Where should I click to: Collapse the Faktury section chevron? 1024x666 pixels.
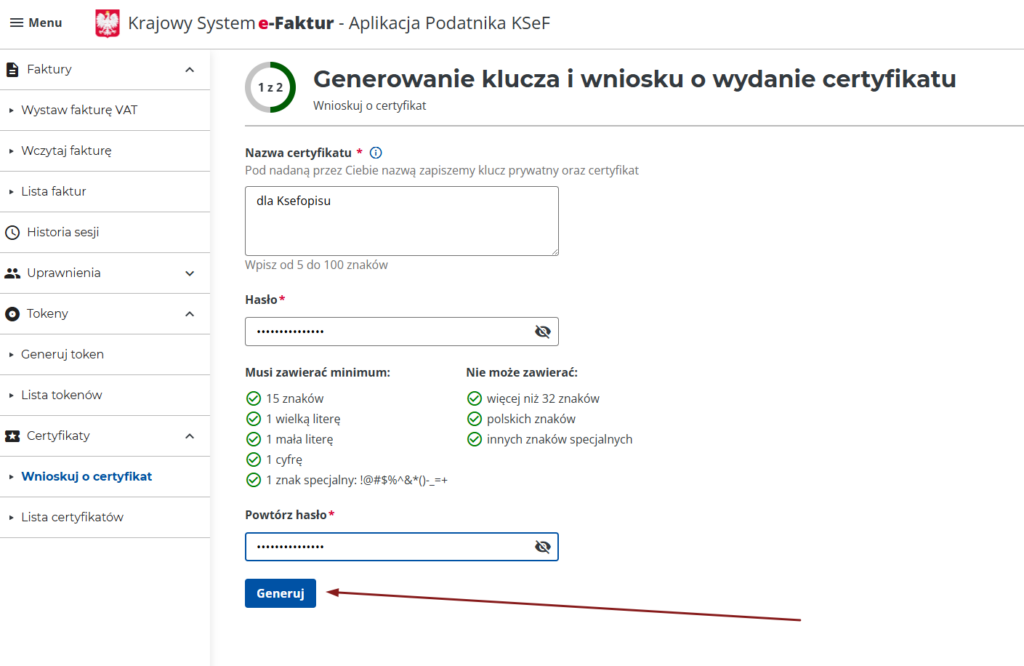[190, 69]
